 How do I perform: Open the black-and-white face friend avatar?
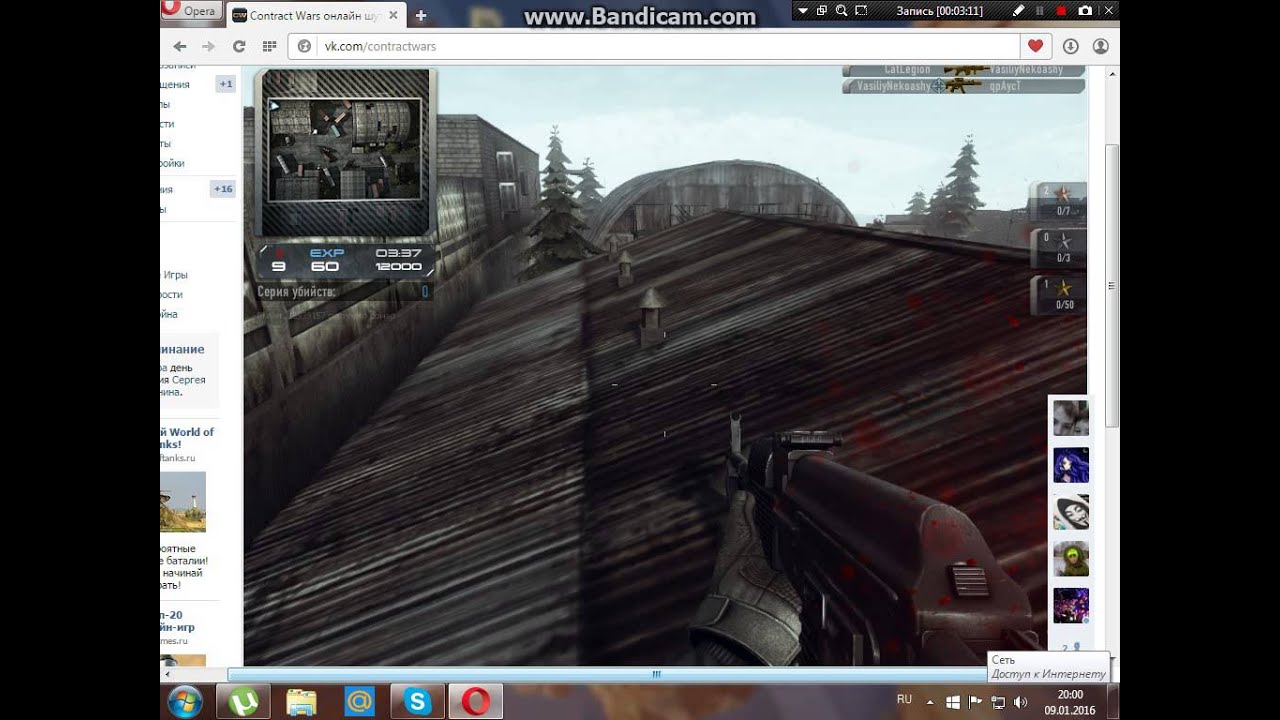[1071, 512]
